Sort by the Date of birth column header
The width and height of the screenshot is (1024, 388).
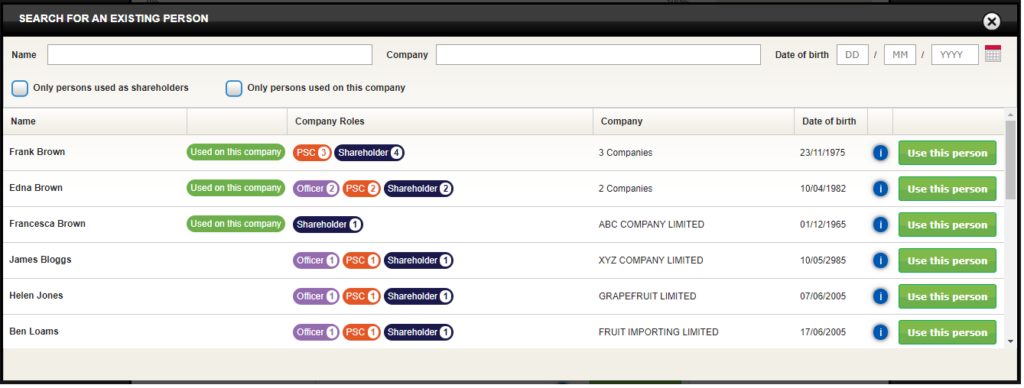(831, 121)
